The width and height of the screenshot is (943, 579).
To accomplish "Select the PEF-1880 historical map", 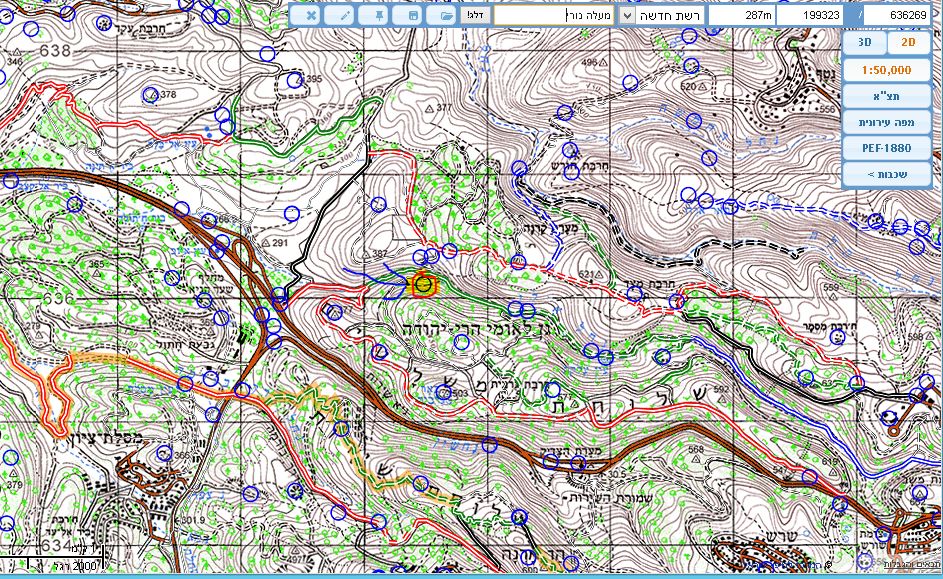I will pos(886,148).
